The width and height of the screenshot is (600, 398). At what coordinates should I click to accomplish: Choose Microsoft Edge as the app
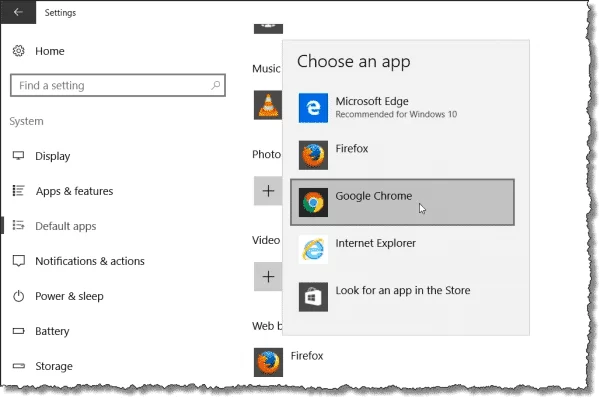pos(402,108)
